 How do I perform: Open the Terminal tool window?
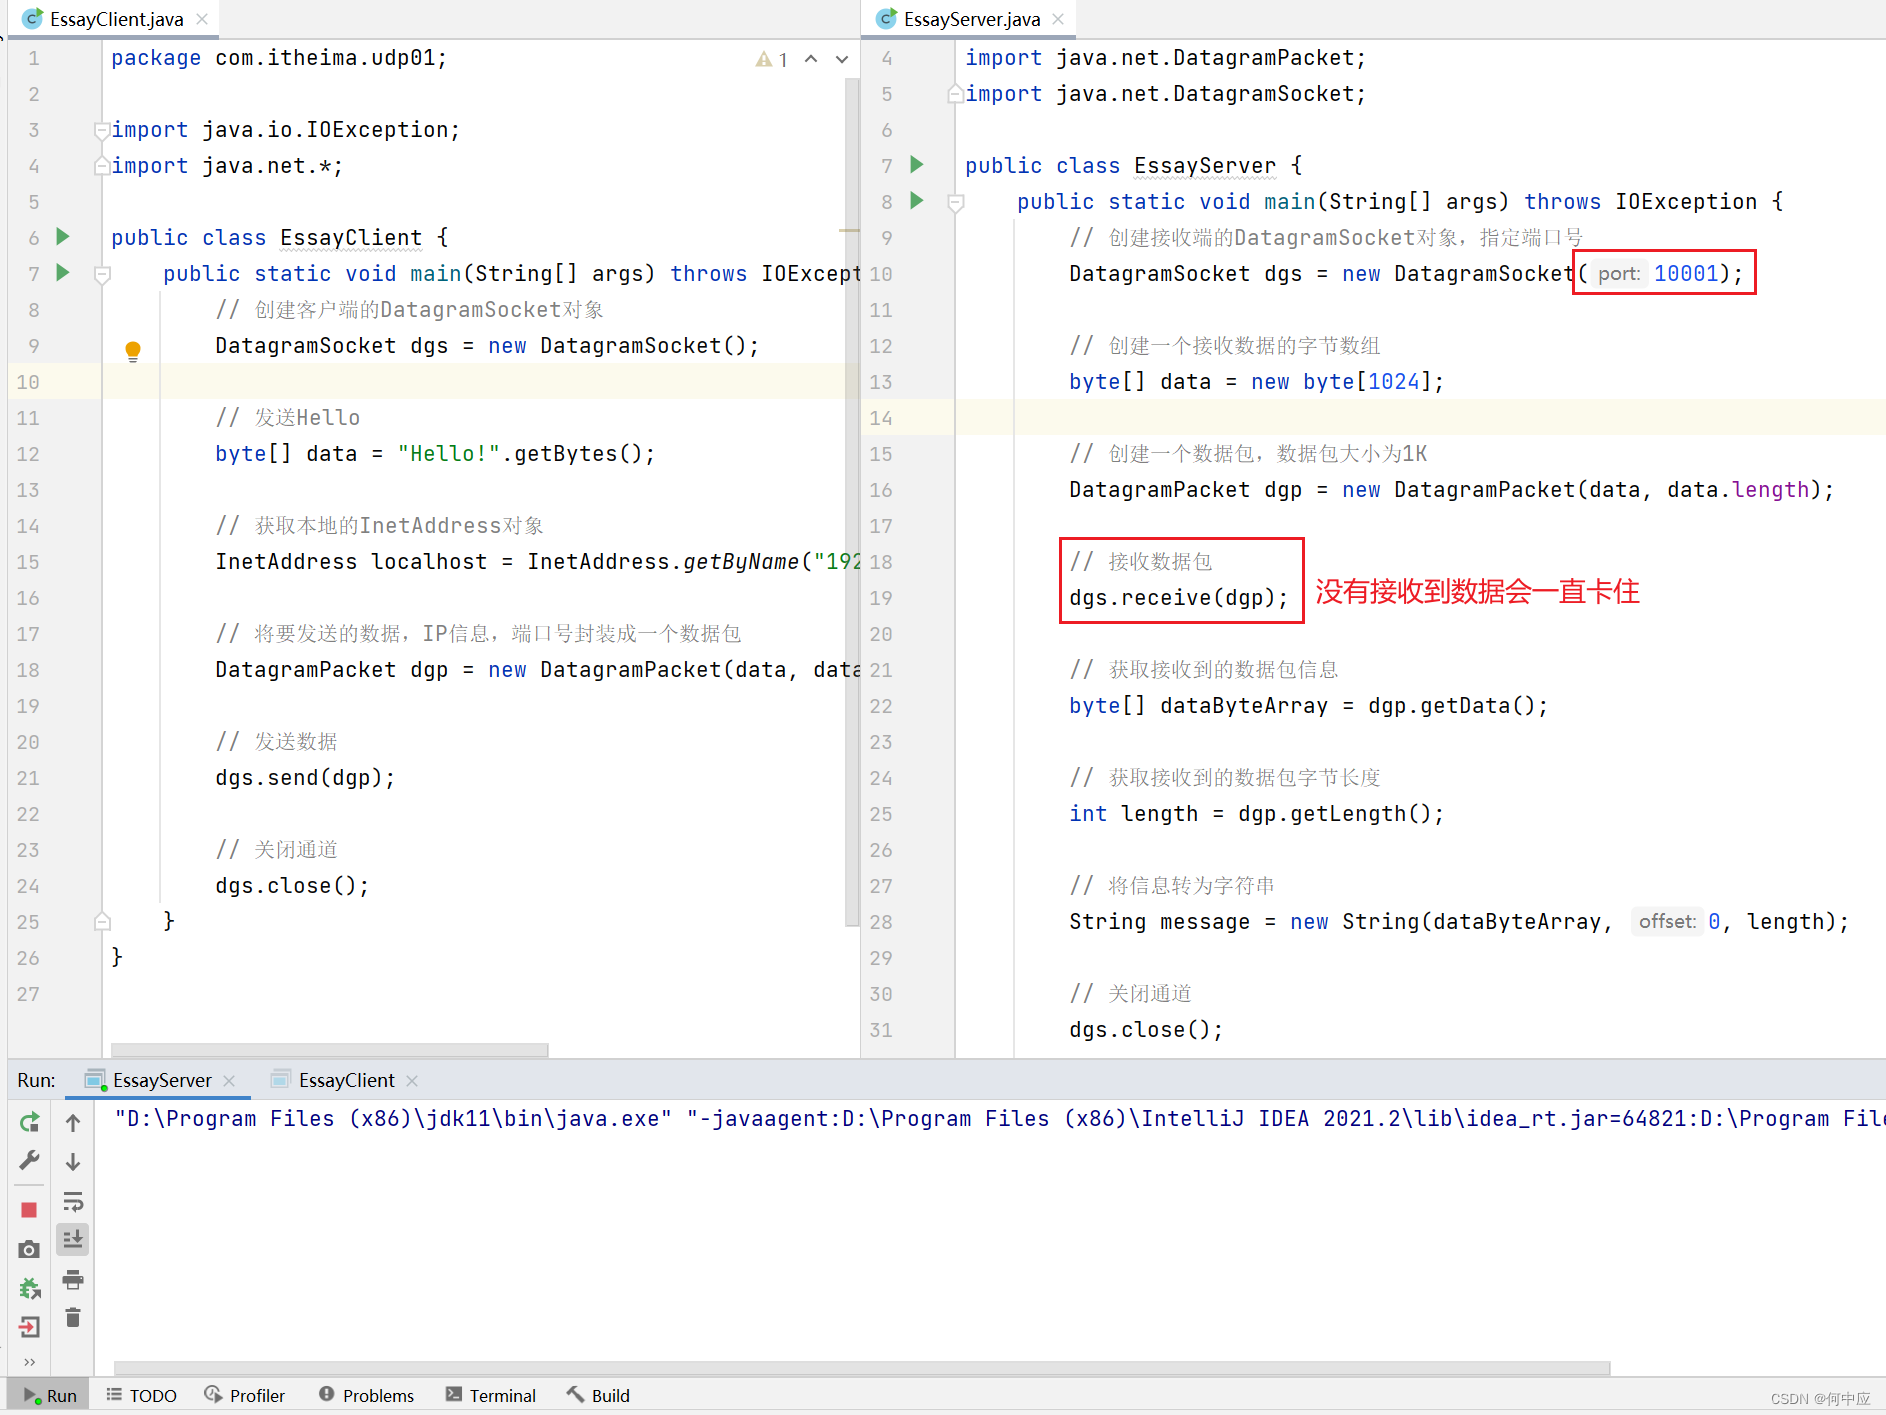coord(491,1396)
